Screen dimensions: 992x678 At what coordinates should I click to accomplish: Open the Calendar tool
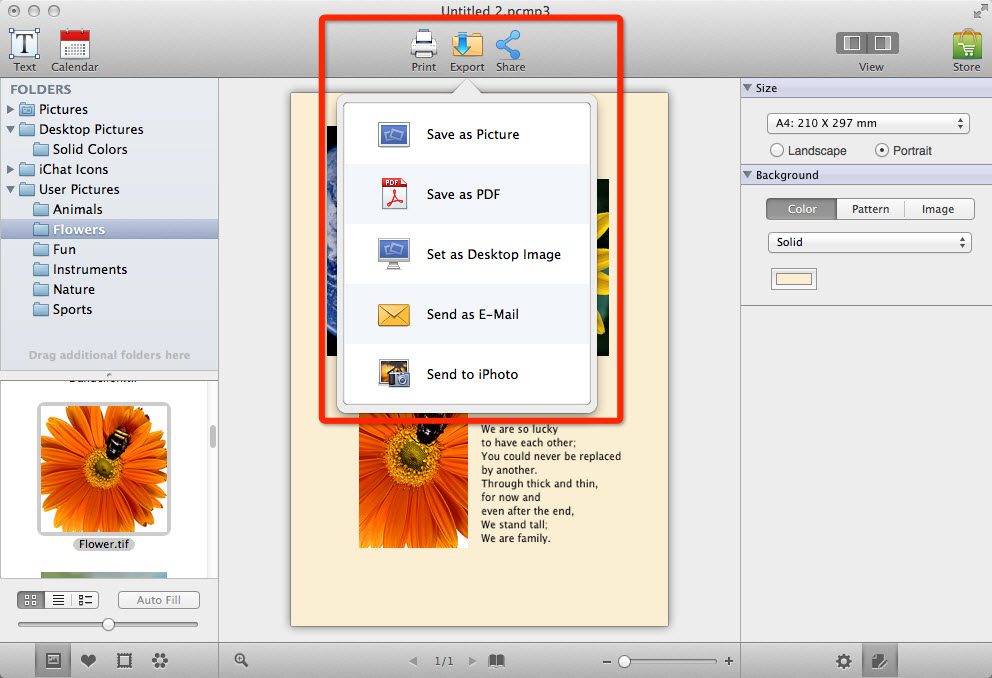pos(75,45)
